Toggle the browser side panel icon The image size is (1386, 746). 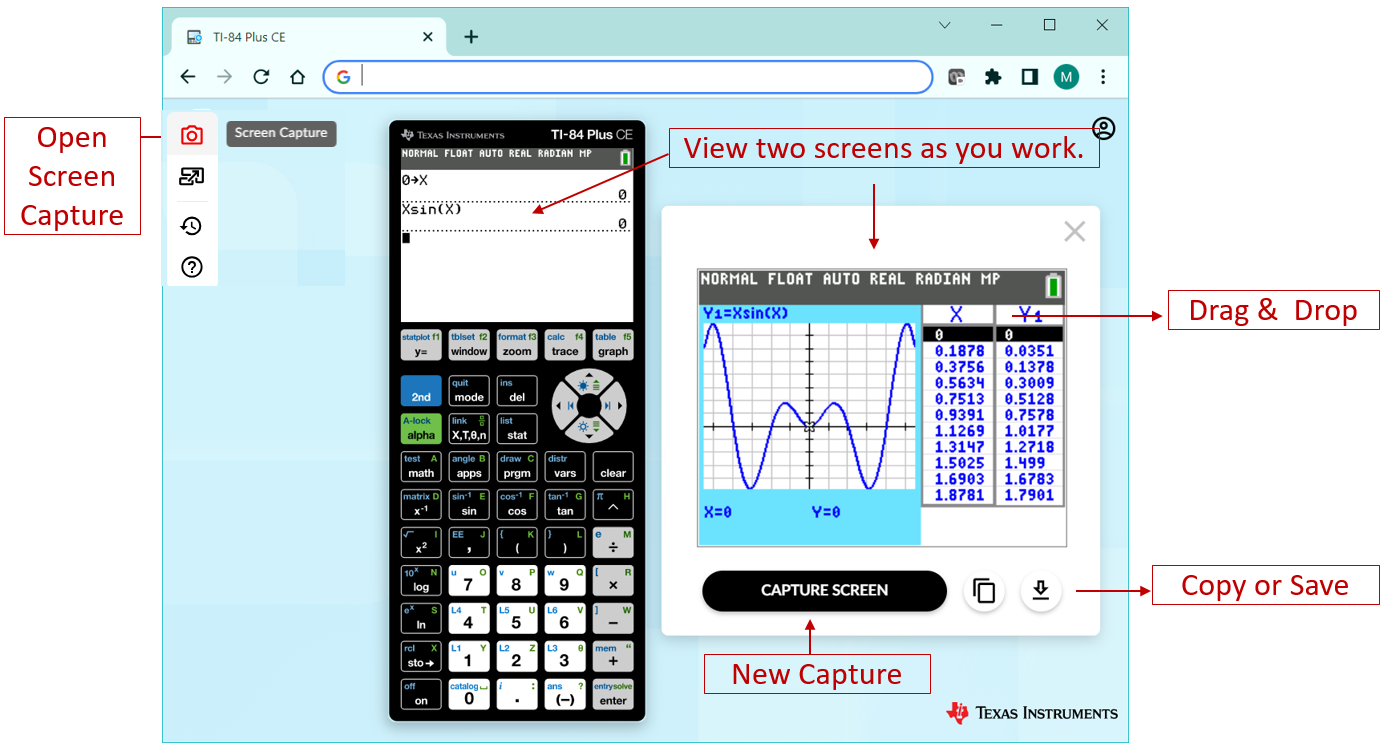[x=1029, y=77]
